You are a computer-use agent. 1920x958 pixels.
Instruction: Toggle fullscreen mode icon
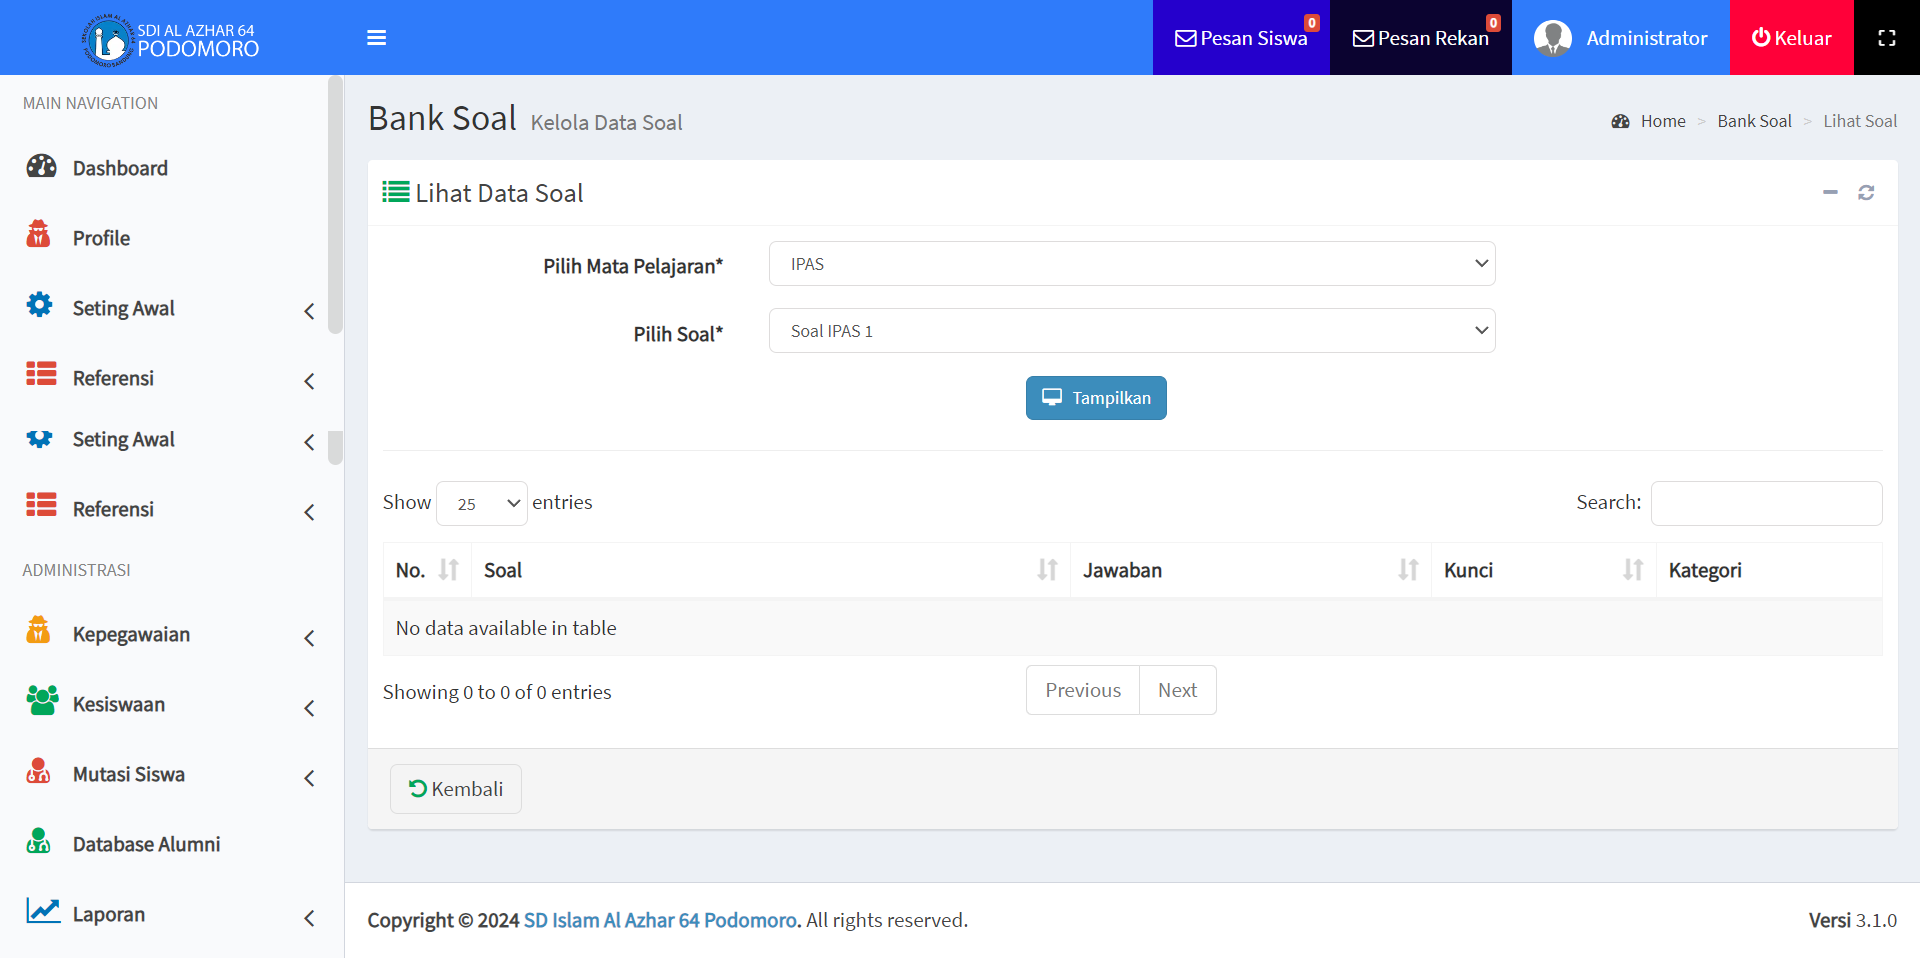coord(1886,38)
